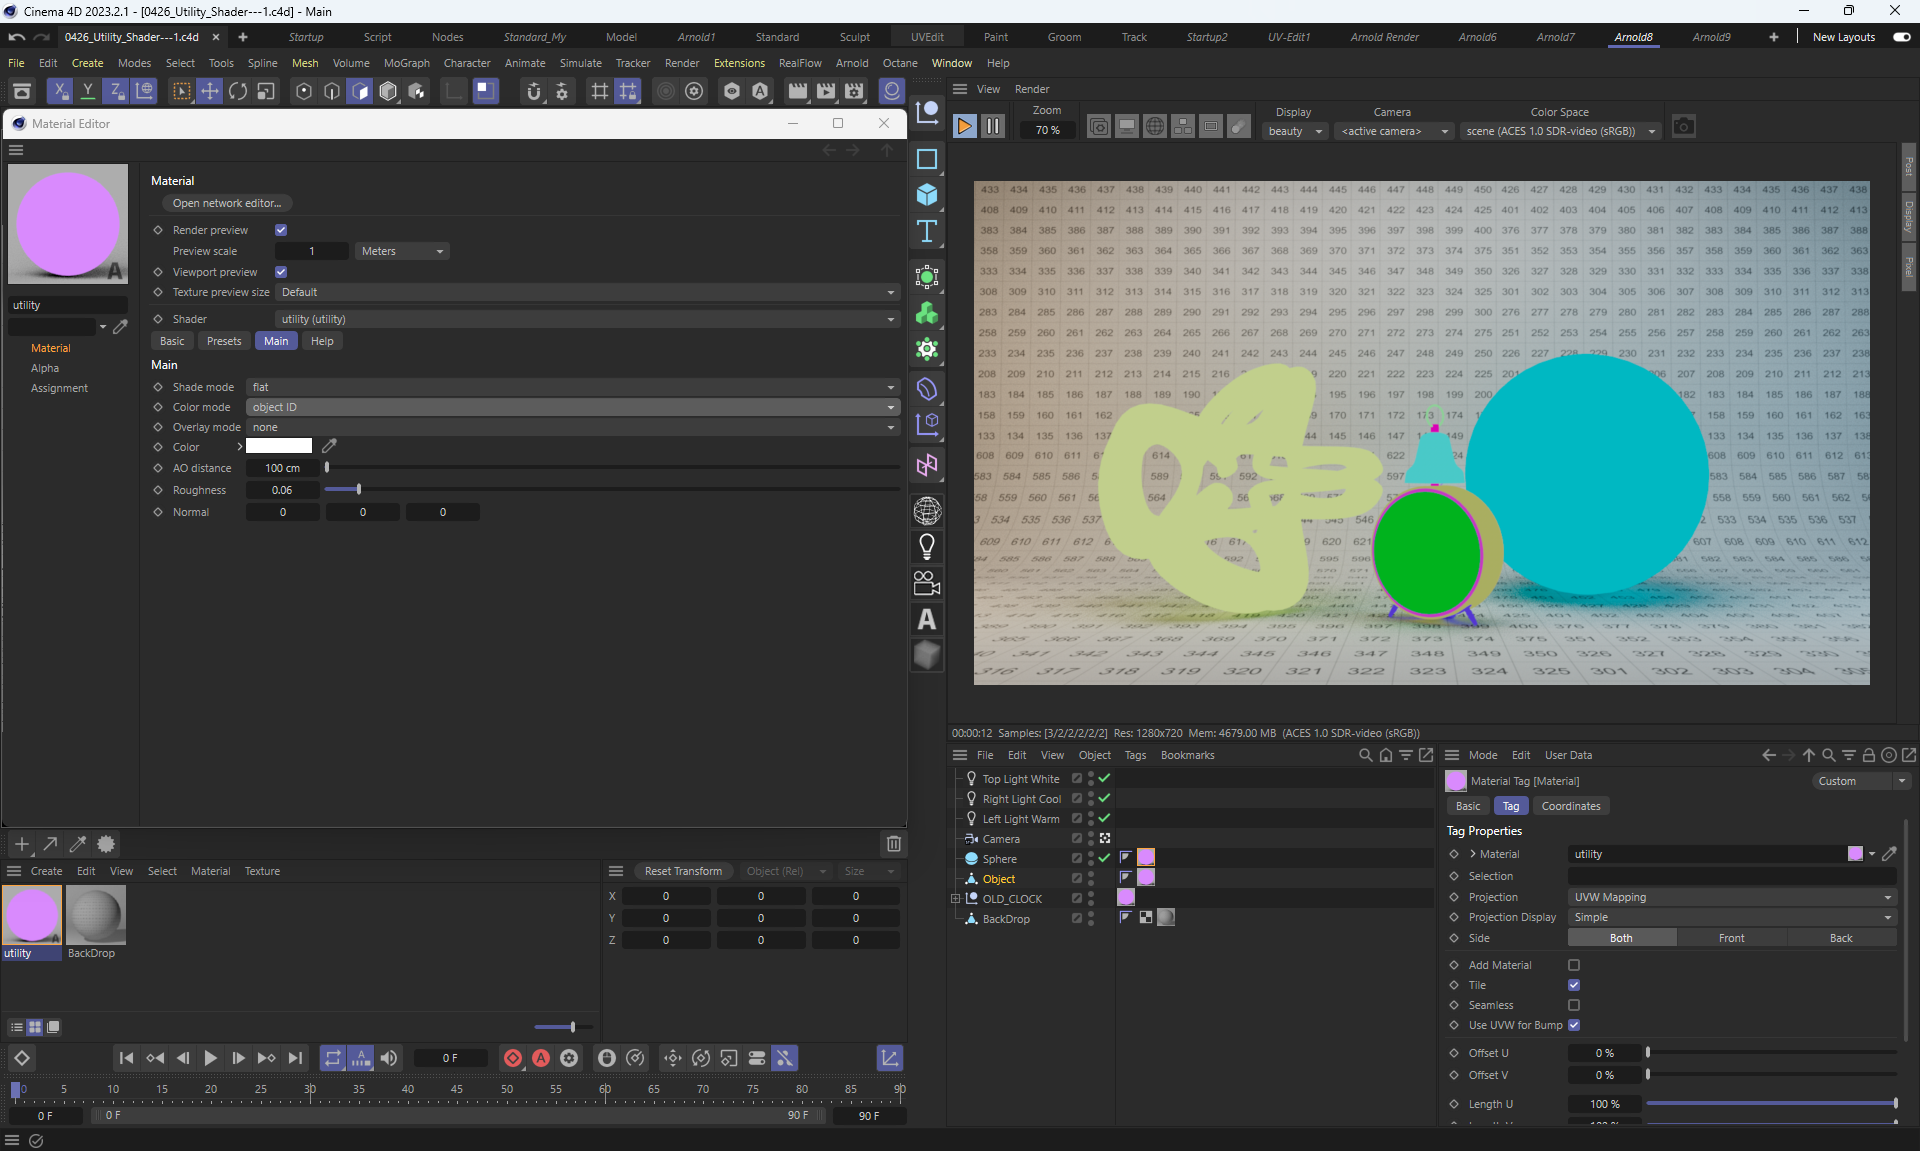Uncheck the Render preview checkbox
This screenshot has height=1151, width=1920.
[x=281, y=230]
